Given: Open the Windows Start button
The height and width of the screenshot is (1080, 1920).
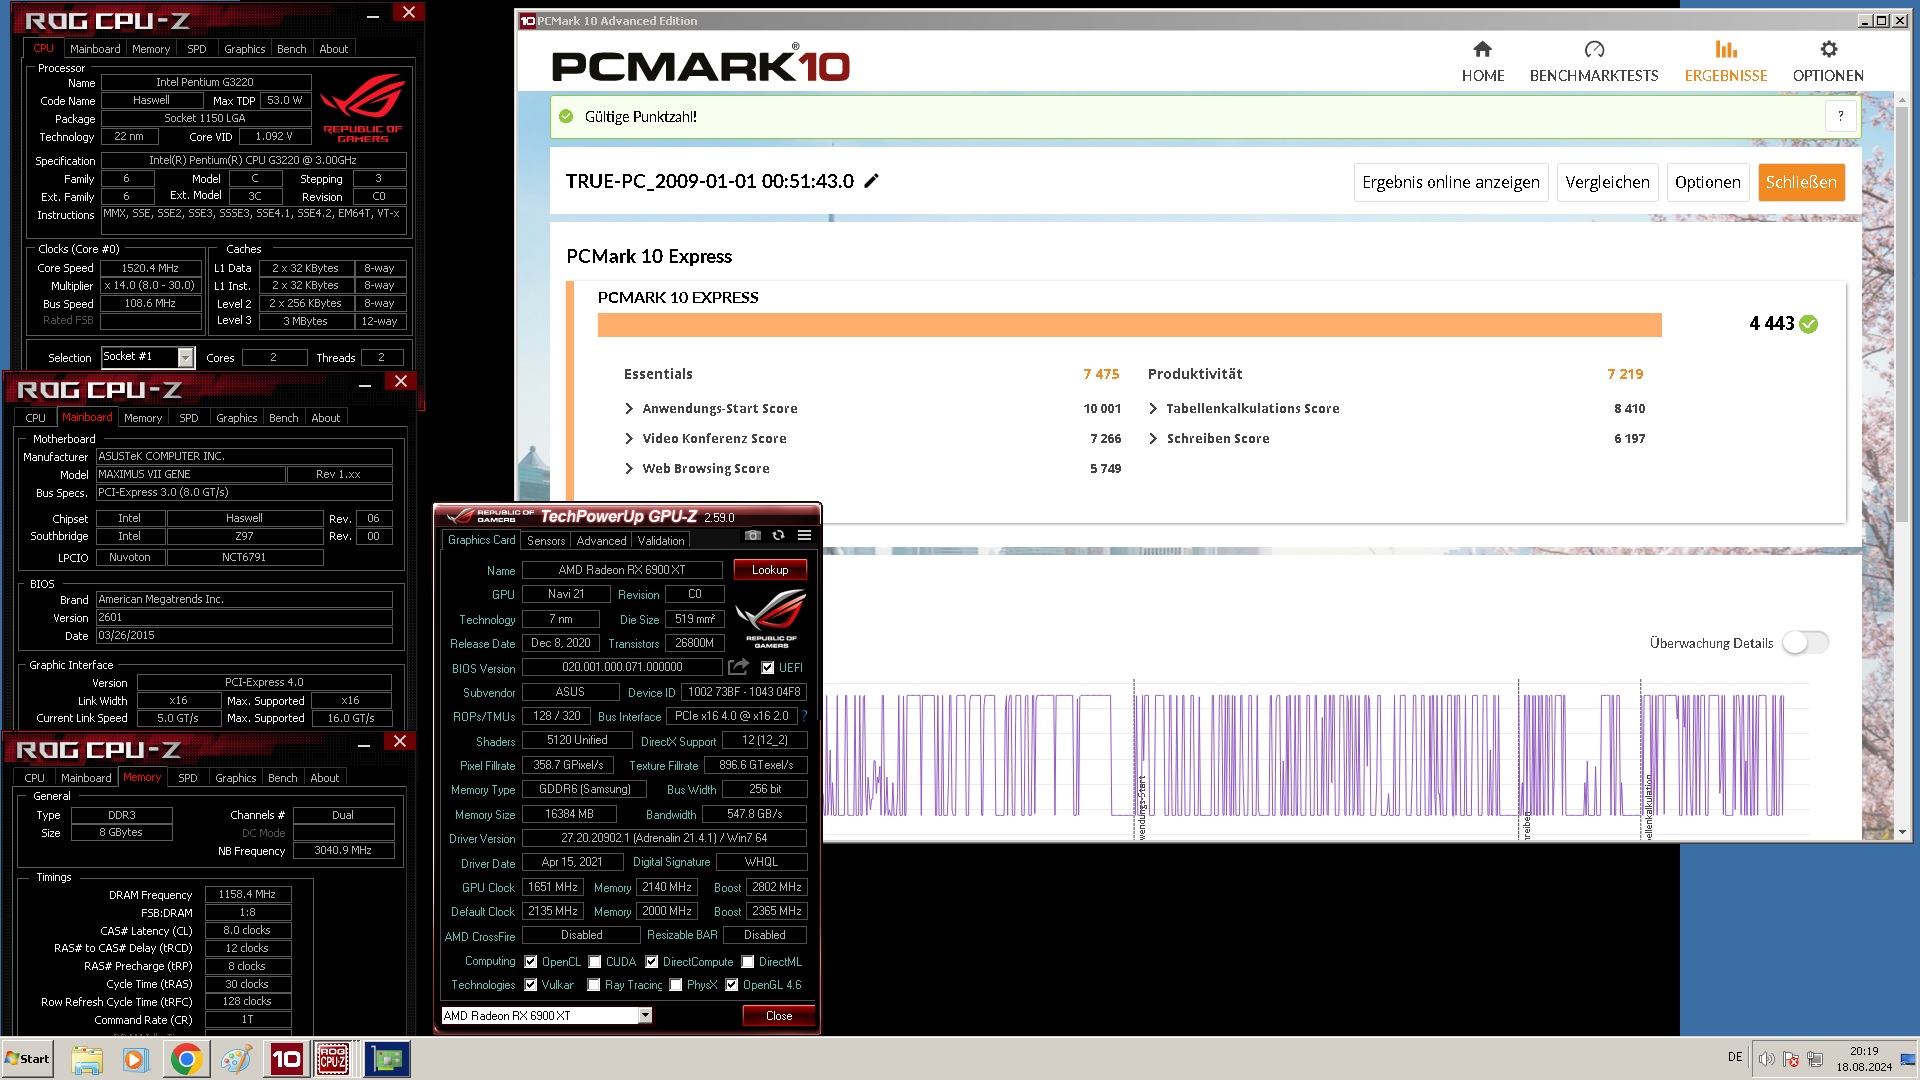Looking at the screenshot, I should pos(28,1059).
